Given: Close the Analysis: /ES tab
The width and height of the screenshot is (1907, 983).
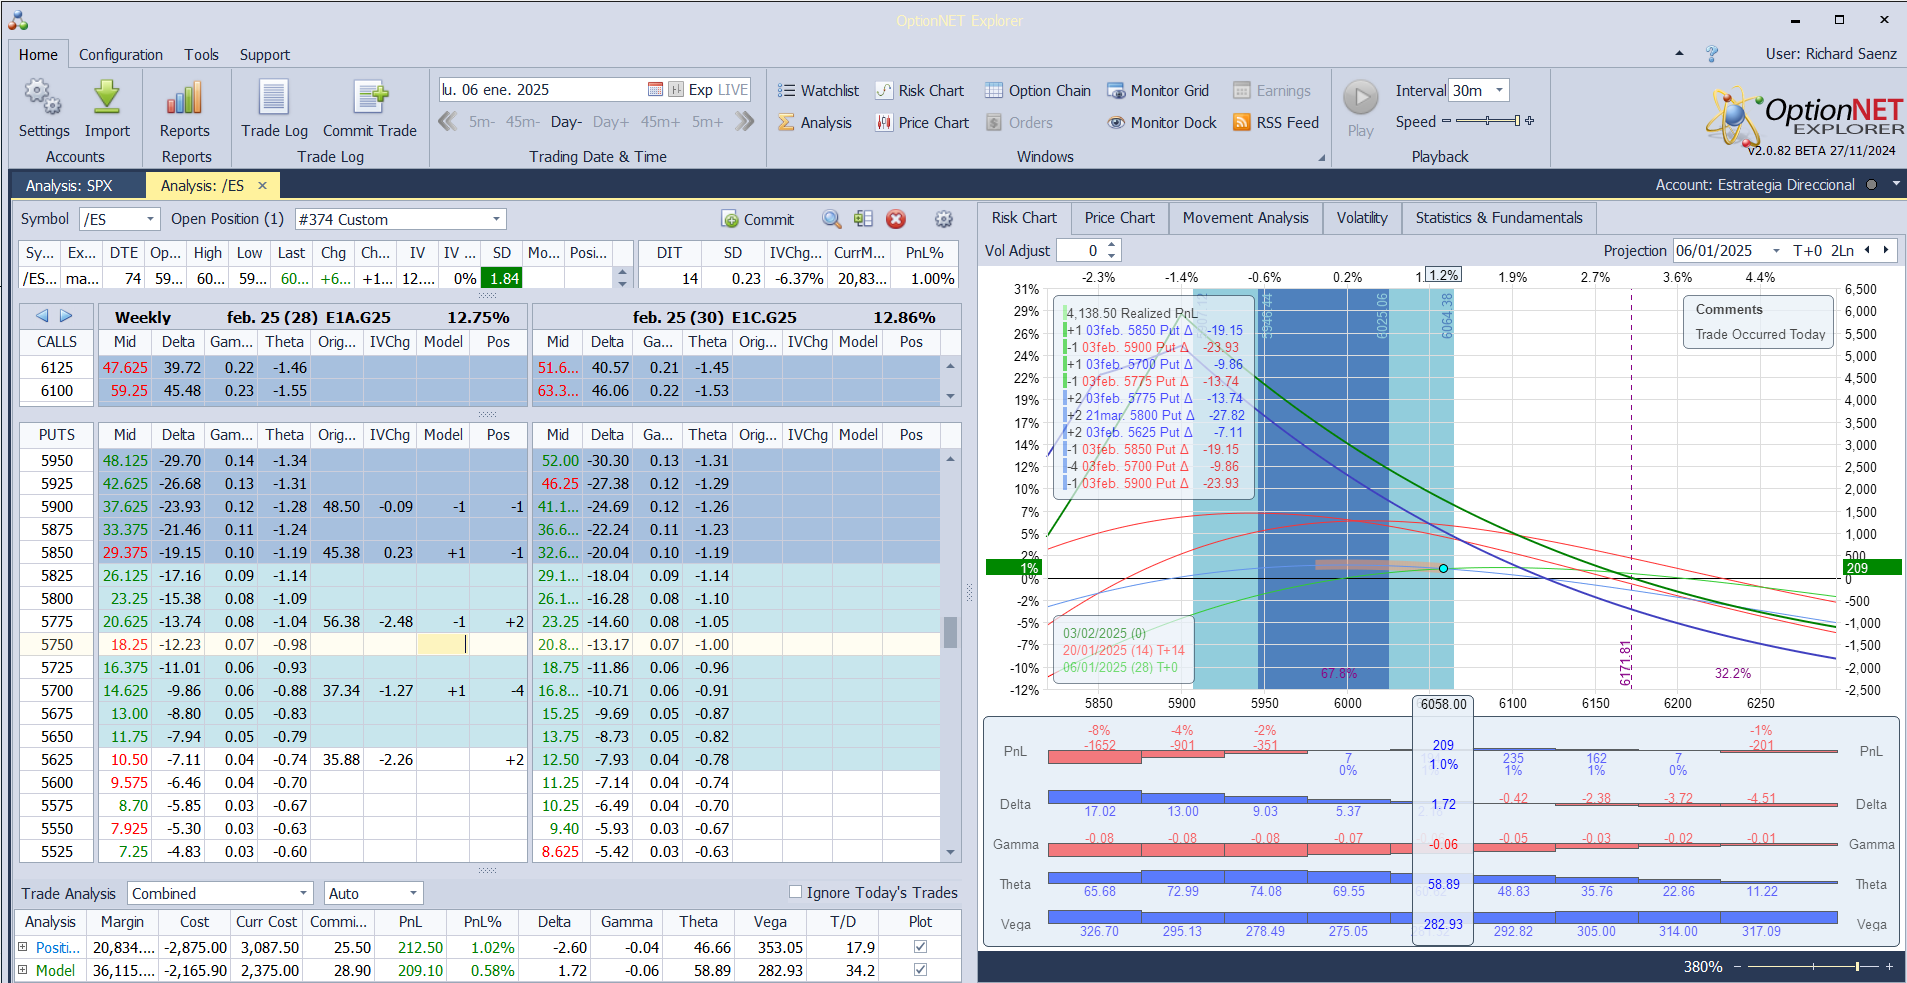Looking at the screenshot, I should click(262, 186).
